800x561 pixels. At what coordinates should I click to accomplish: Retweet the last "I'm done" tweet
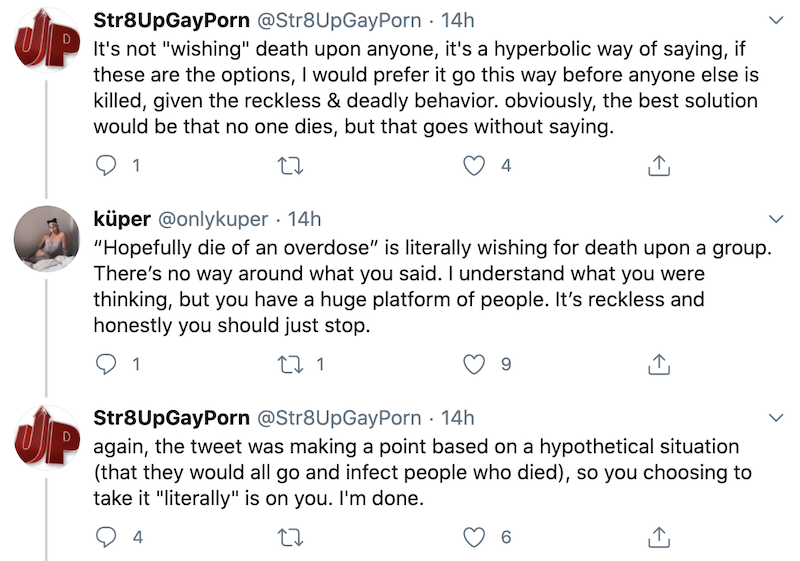click(290, 537)
